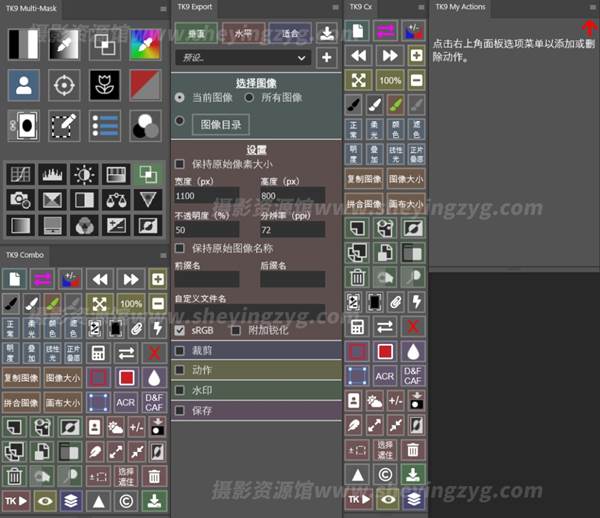Viewport: 600px width, 518px height.
Task: Switch to the TK9 My Actions tab
Action: (463, 7)
